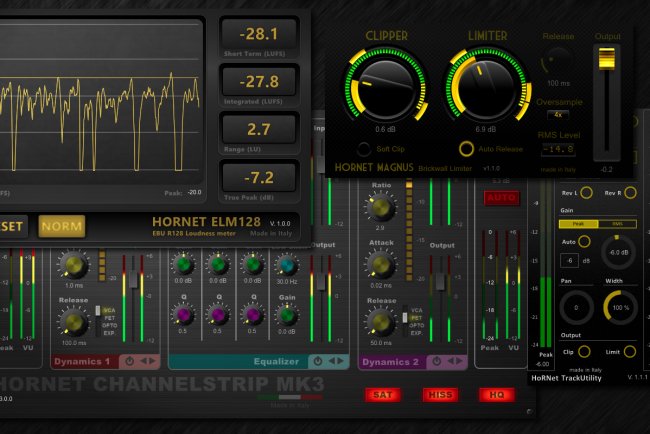Image resolution: width=650 pixels, height=434 pixels.
Task: Click the cyan 30.0 Hz Equalizer knob
Action: tap(287, 265)
